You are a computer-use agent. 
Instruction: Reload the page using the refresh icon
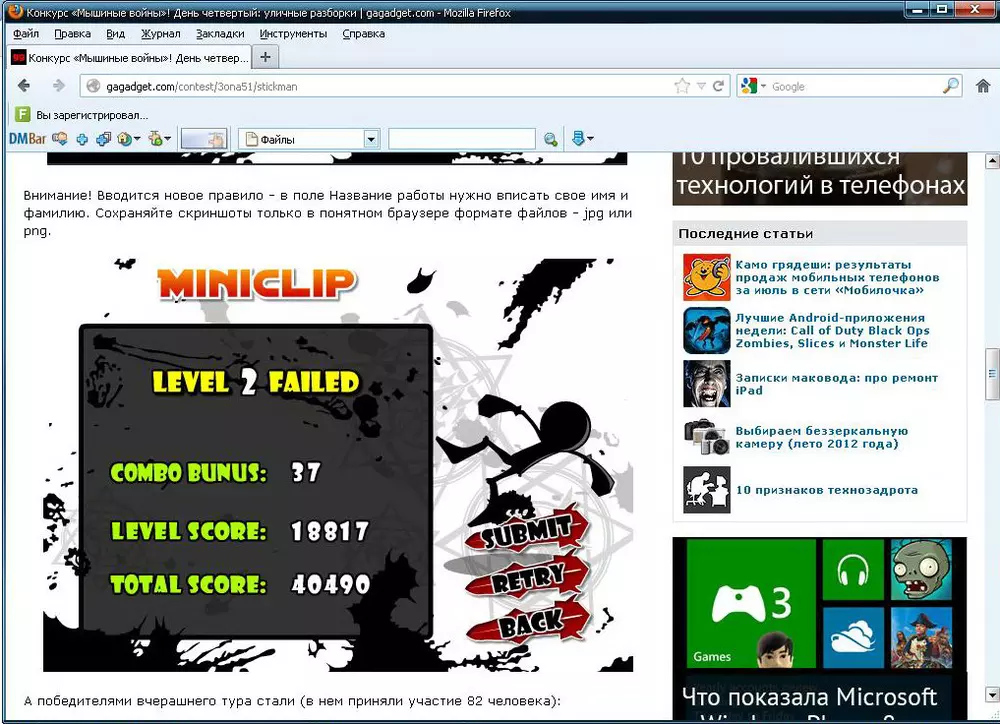coord(718,86)
